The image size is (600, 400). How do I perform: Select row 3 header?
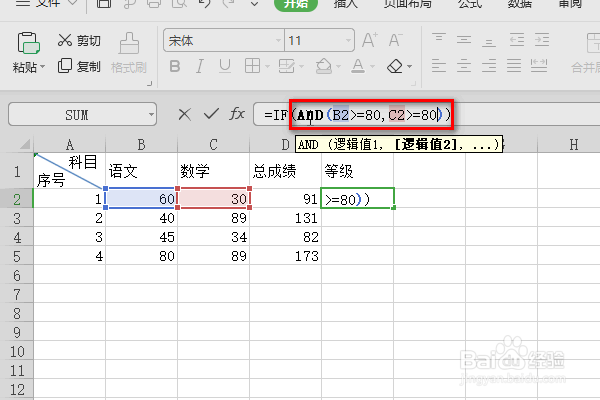click(x=16, y=218)
